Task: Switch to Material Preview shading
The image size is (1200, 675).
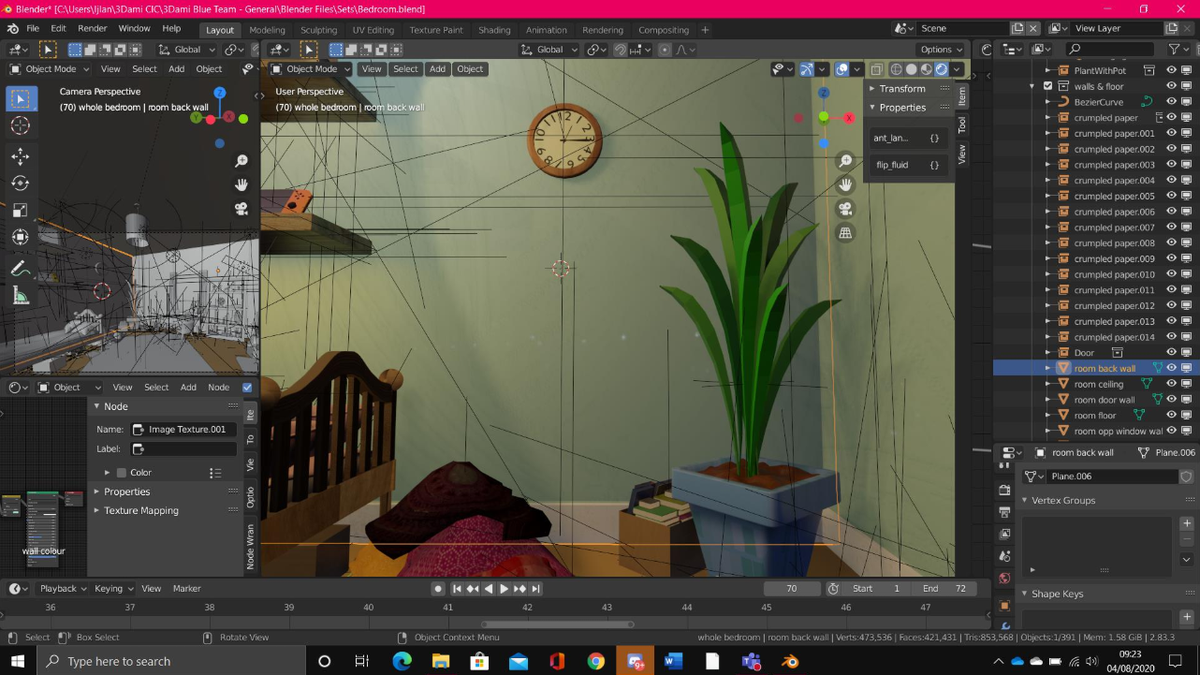Action: [926, 69]
